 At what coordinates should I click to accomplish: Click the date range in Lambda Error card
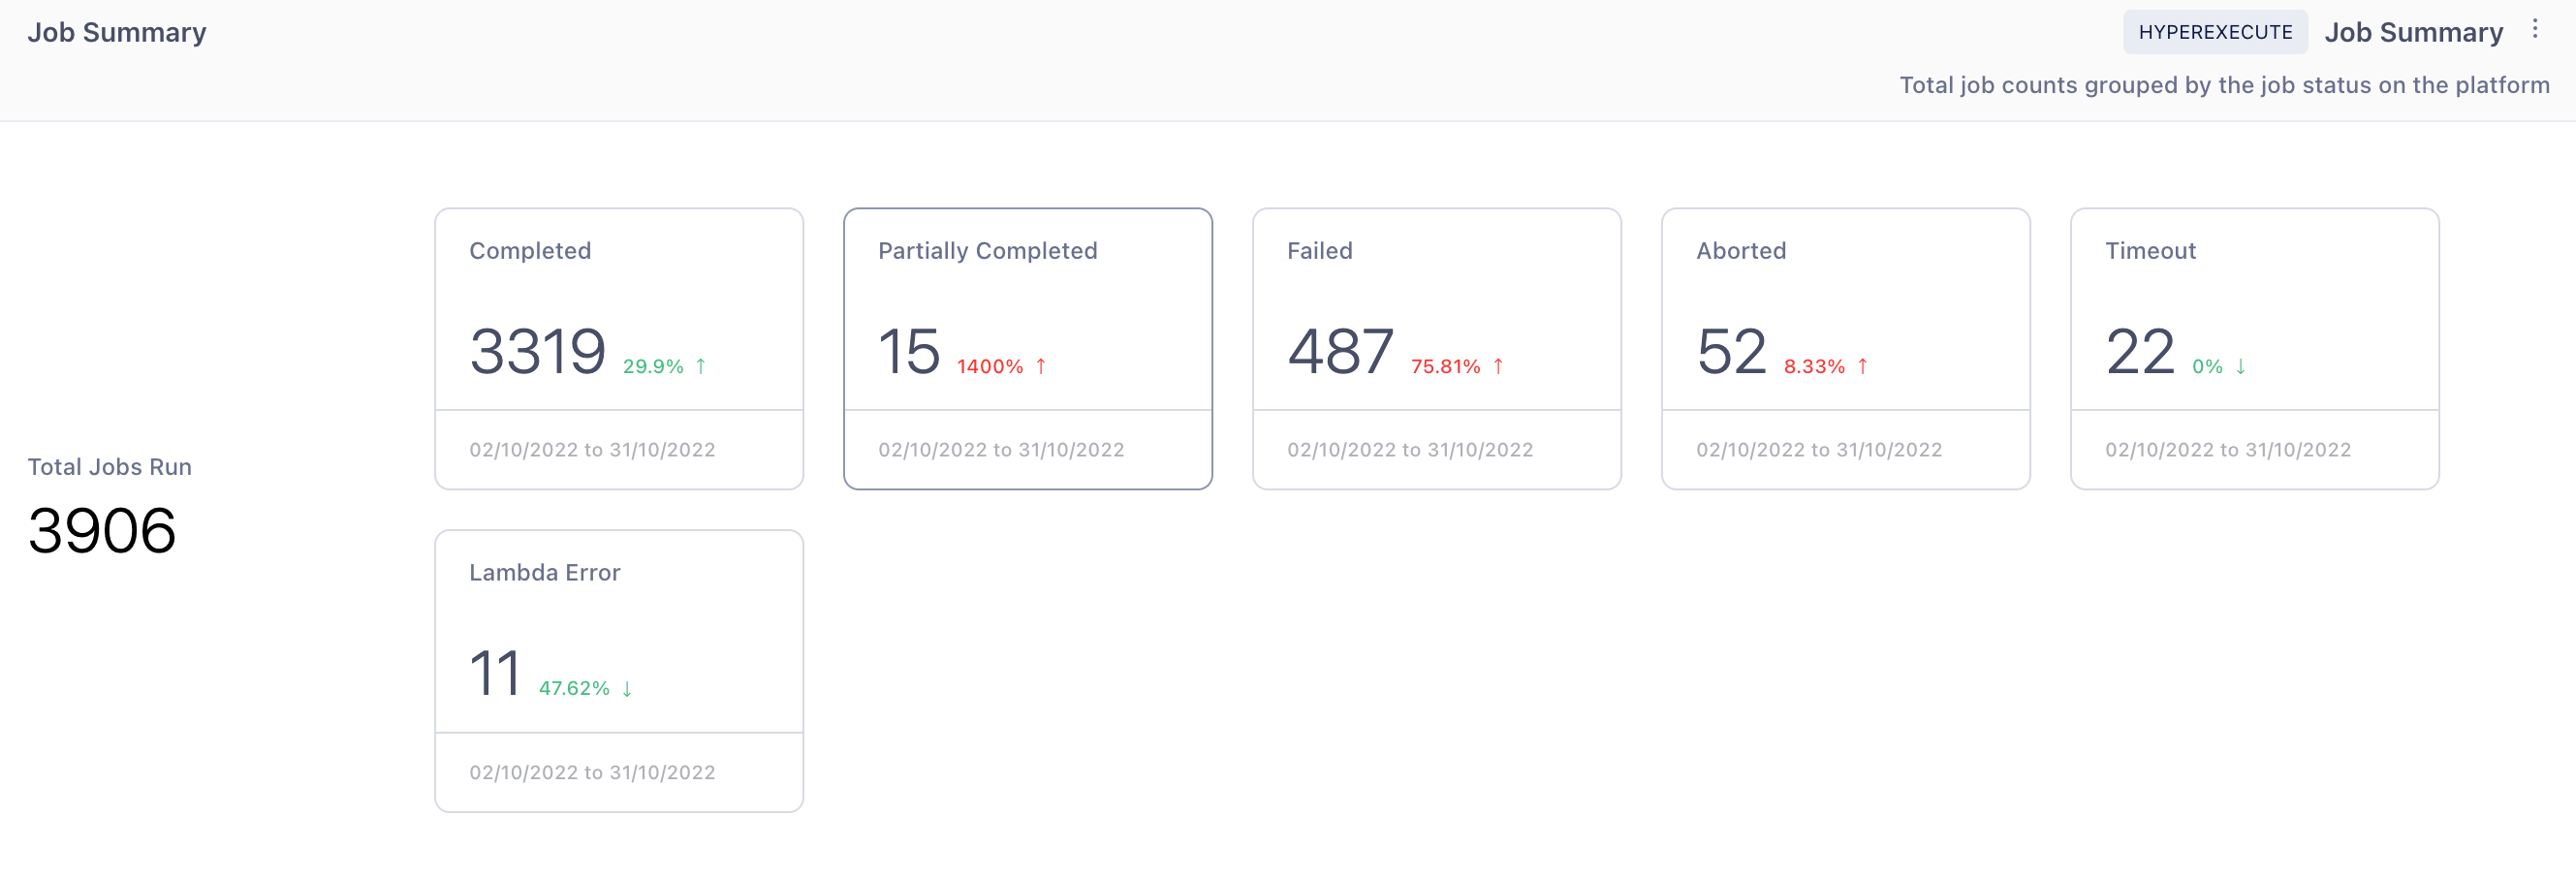click(x=592, y=772)
